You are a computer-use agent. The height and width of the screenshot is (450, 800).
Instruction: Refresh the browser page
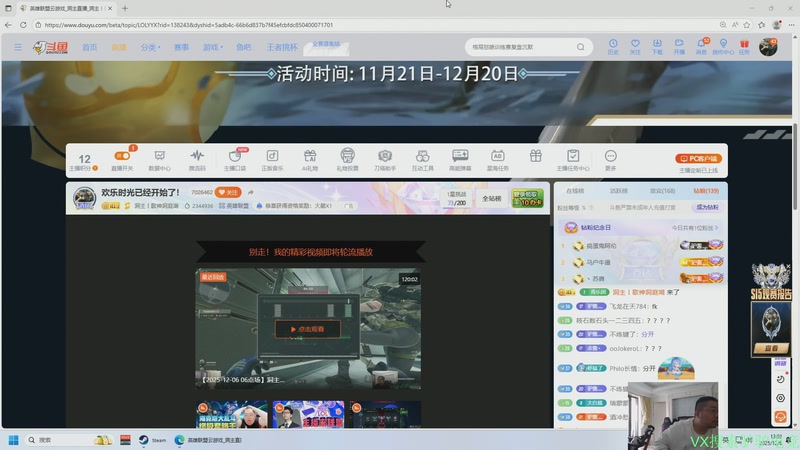[23, 24]
